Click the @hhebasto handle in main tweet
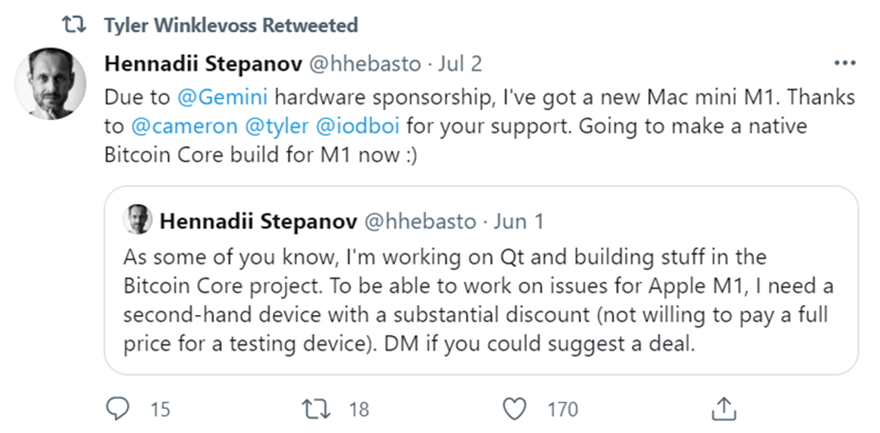 pos(365,64)
